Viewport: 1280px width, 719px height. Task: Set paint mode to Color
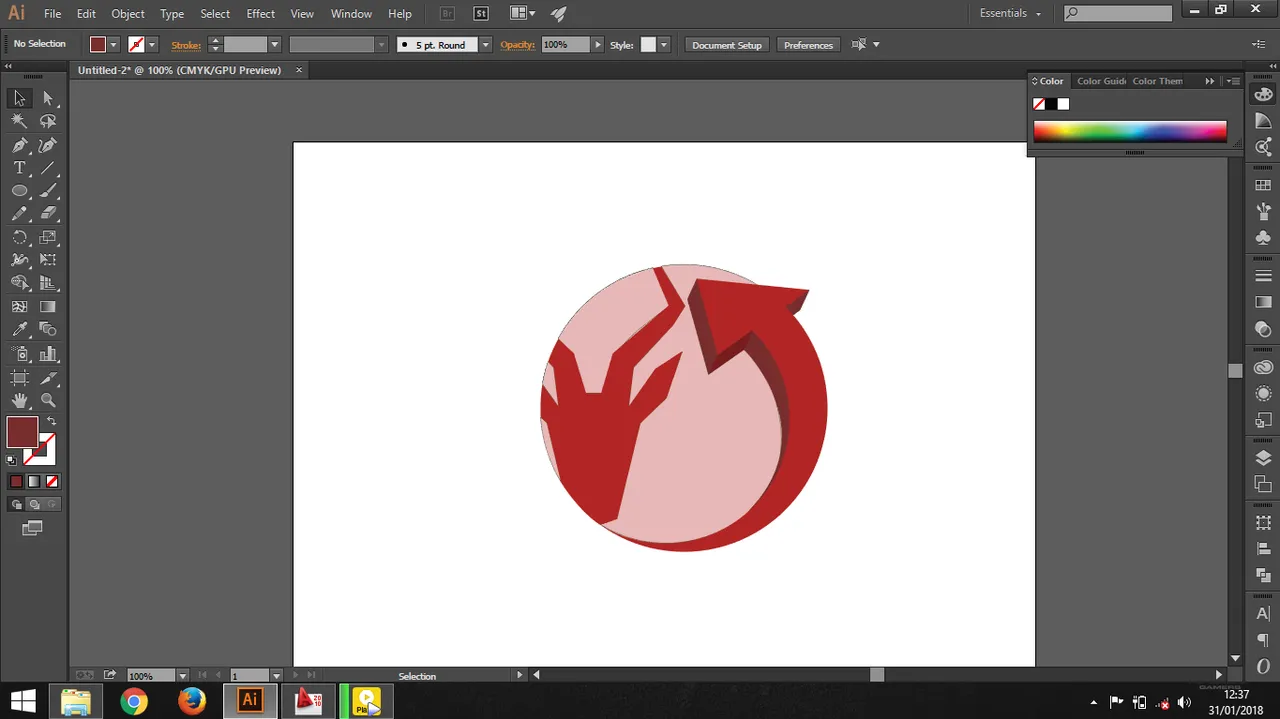tap(16, 482)
